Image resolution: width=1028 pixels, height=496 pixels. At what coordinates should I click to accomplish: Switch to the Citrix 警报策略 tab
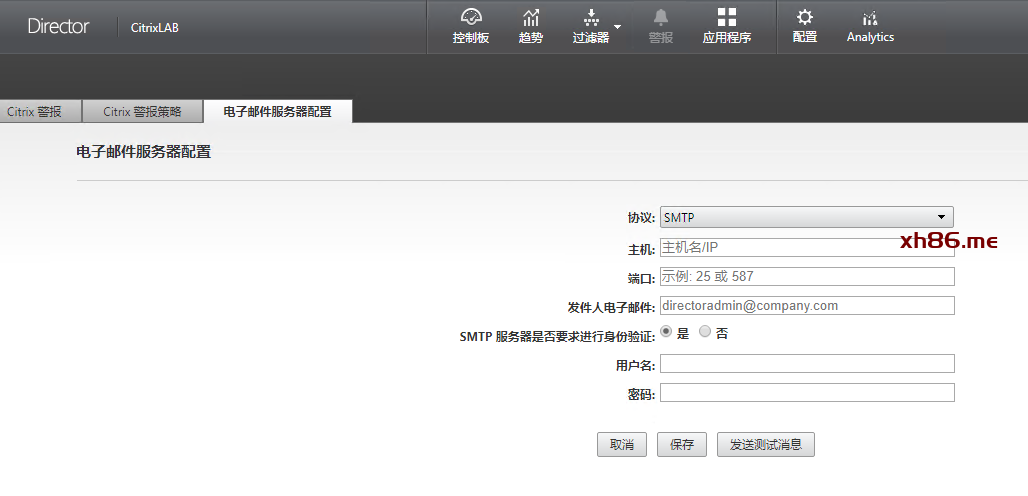pyautogui.click(x=142, y=112)
